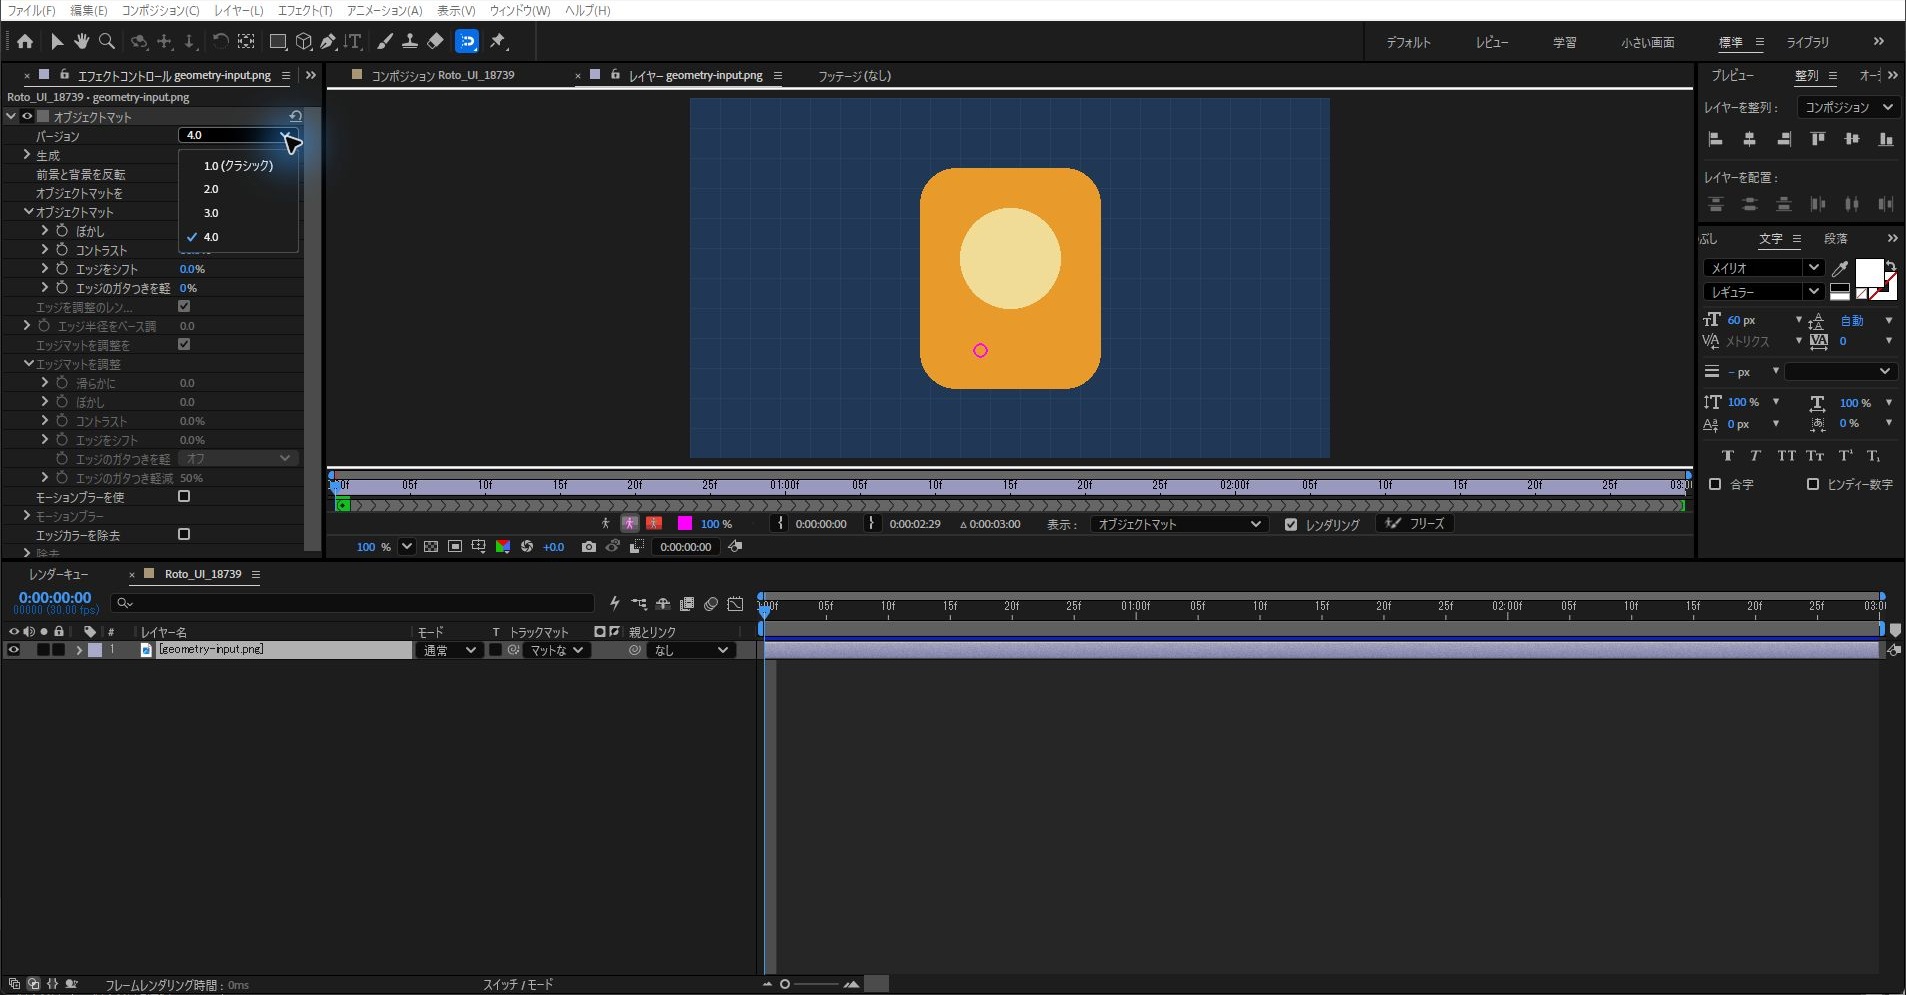Image resolution: width=1906 pixels, height=995 pixels.
Task: Click the Home icon in toolbar
Action: (x=25, y=42)
